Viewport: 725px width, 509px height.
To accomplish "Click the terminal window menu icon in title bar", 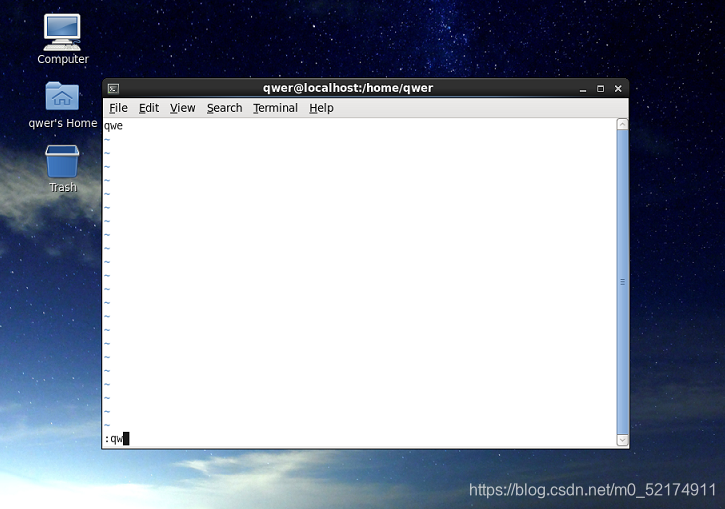I will 113,88.
